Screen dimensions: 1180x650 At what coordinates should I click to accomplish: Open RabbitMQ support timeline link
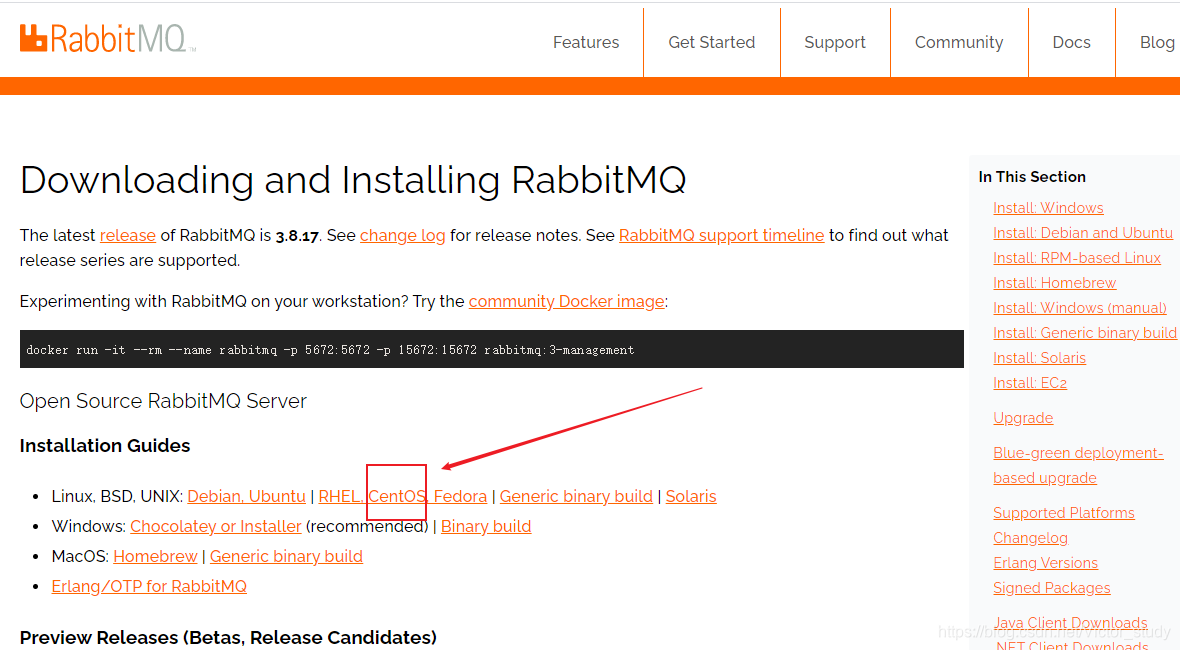(x=722, y=235)
